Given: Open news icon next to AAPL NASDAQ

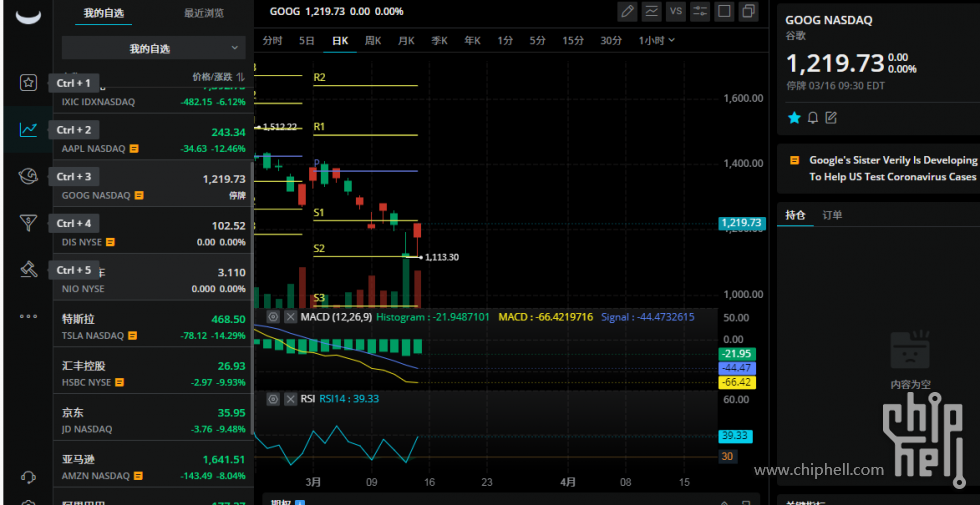Looking at the screenshot, I should (134, 149).
